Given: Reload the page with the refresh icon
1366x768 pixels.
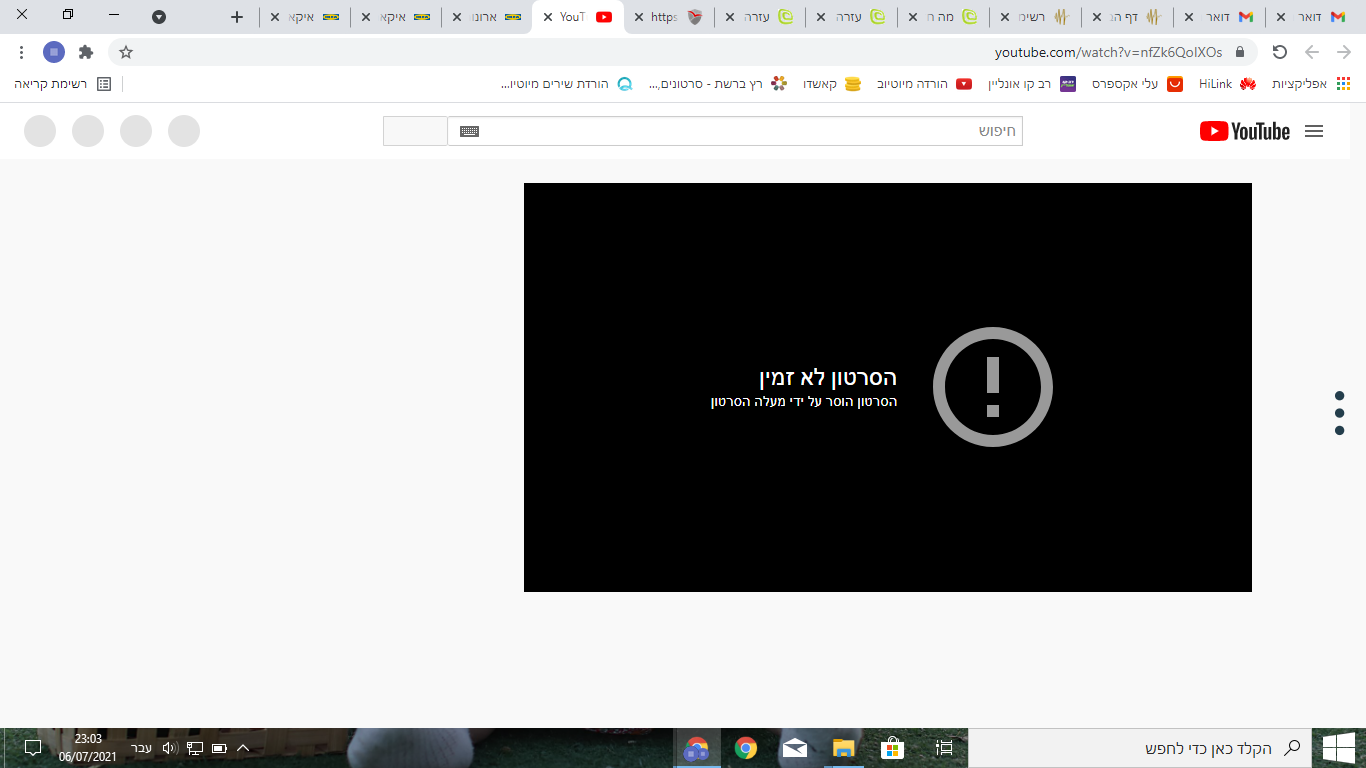Looking at the screenshot, I should pos(1280,52).
